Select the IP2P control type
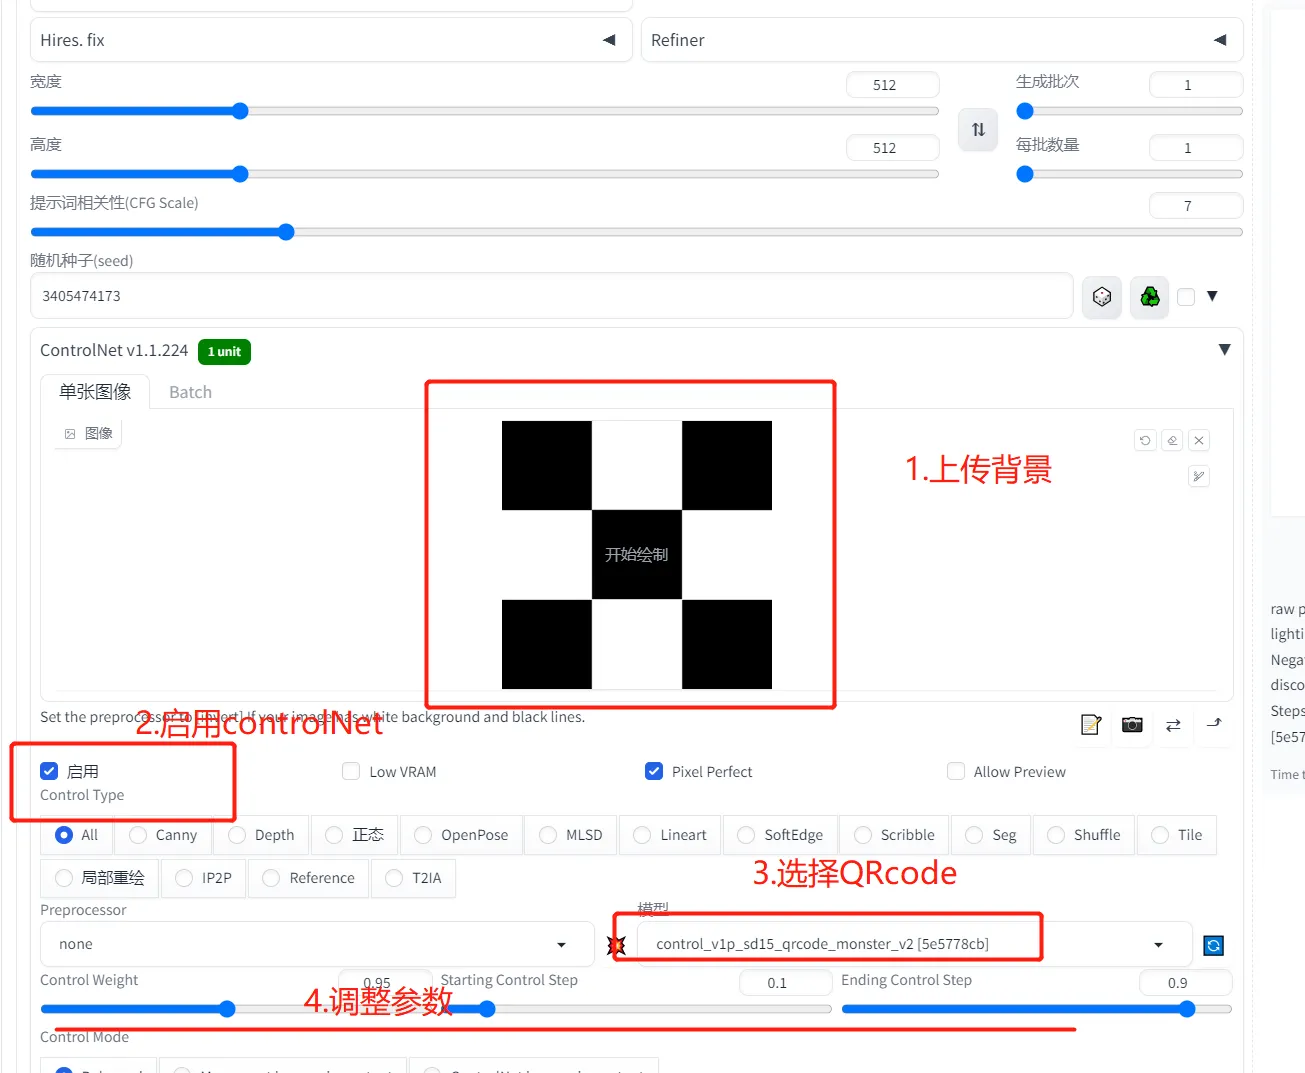The image size is (1305, 1073). coord(203,878)
